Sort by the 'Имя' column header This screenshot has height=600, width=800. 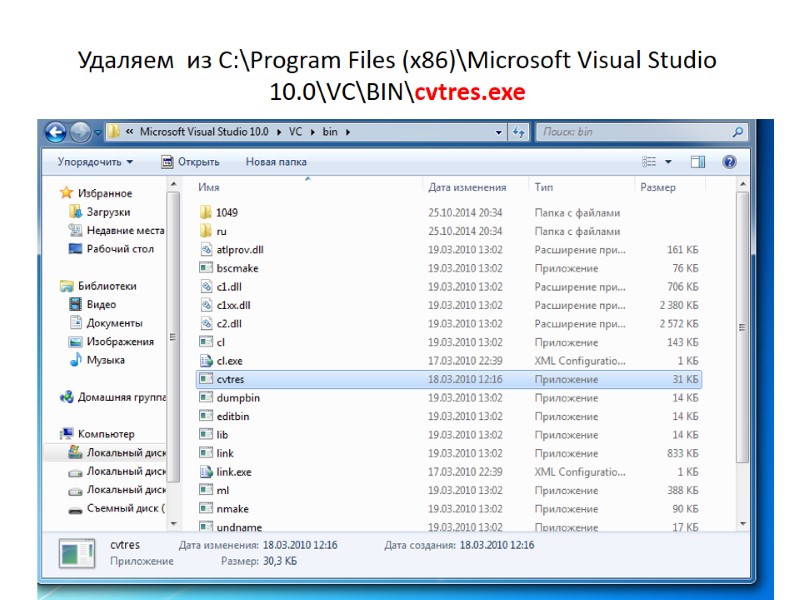[209, 187]
